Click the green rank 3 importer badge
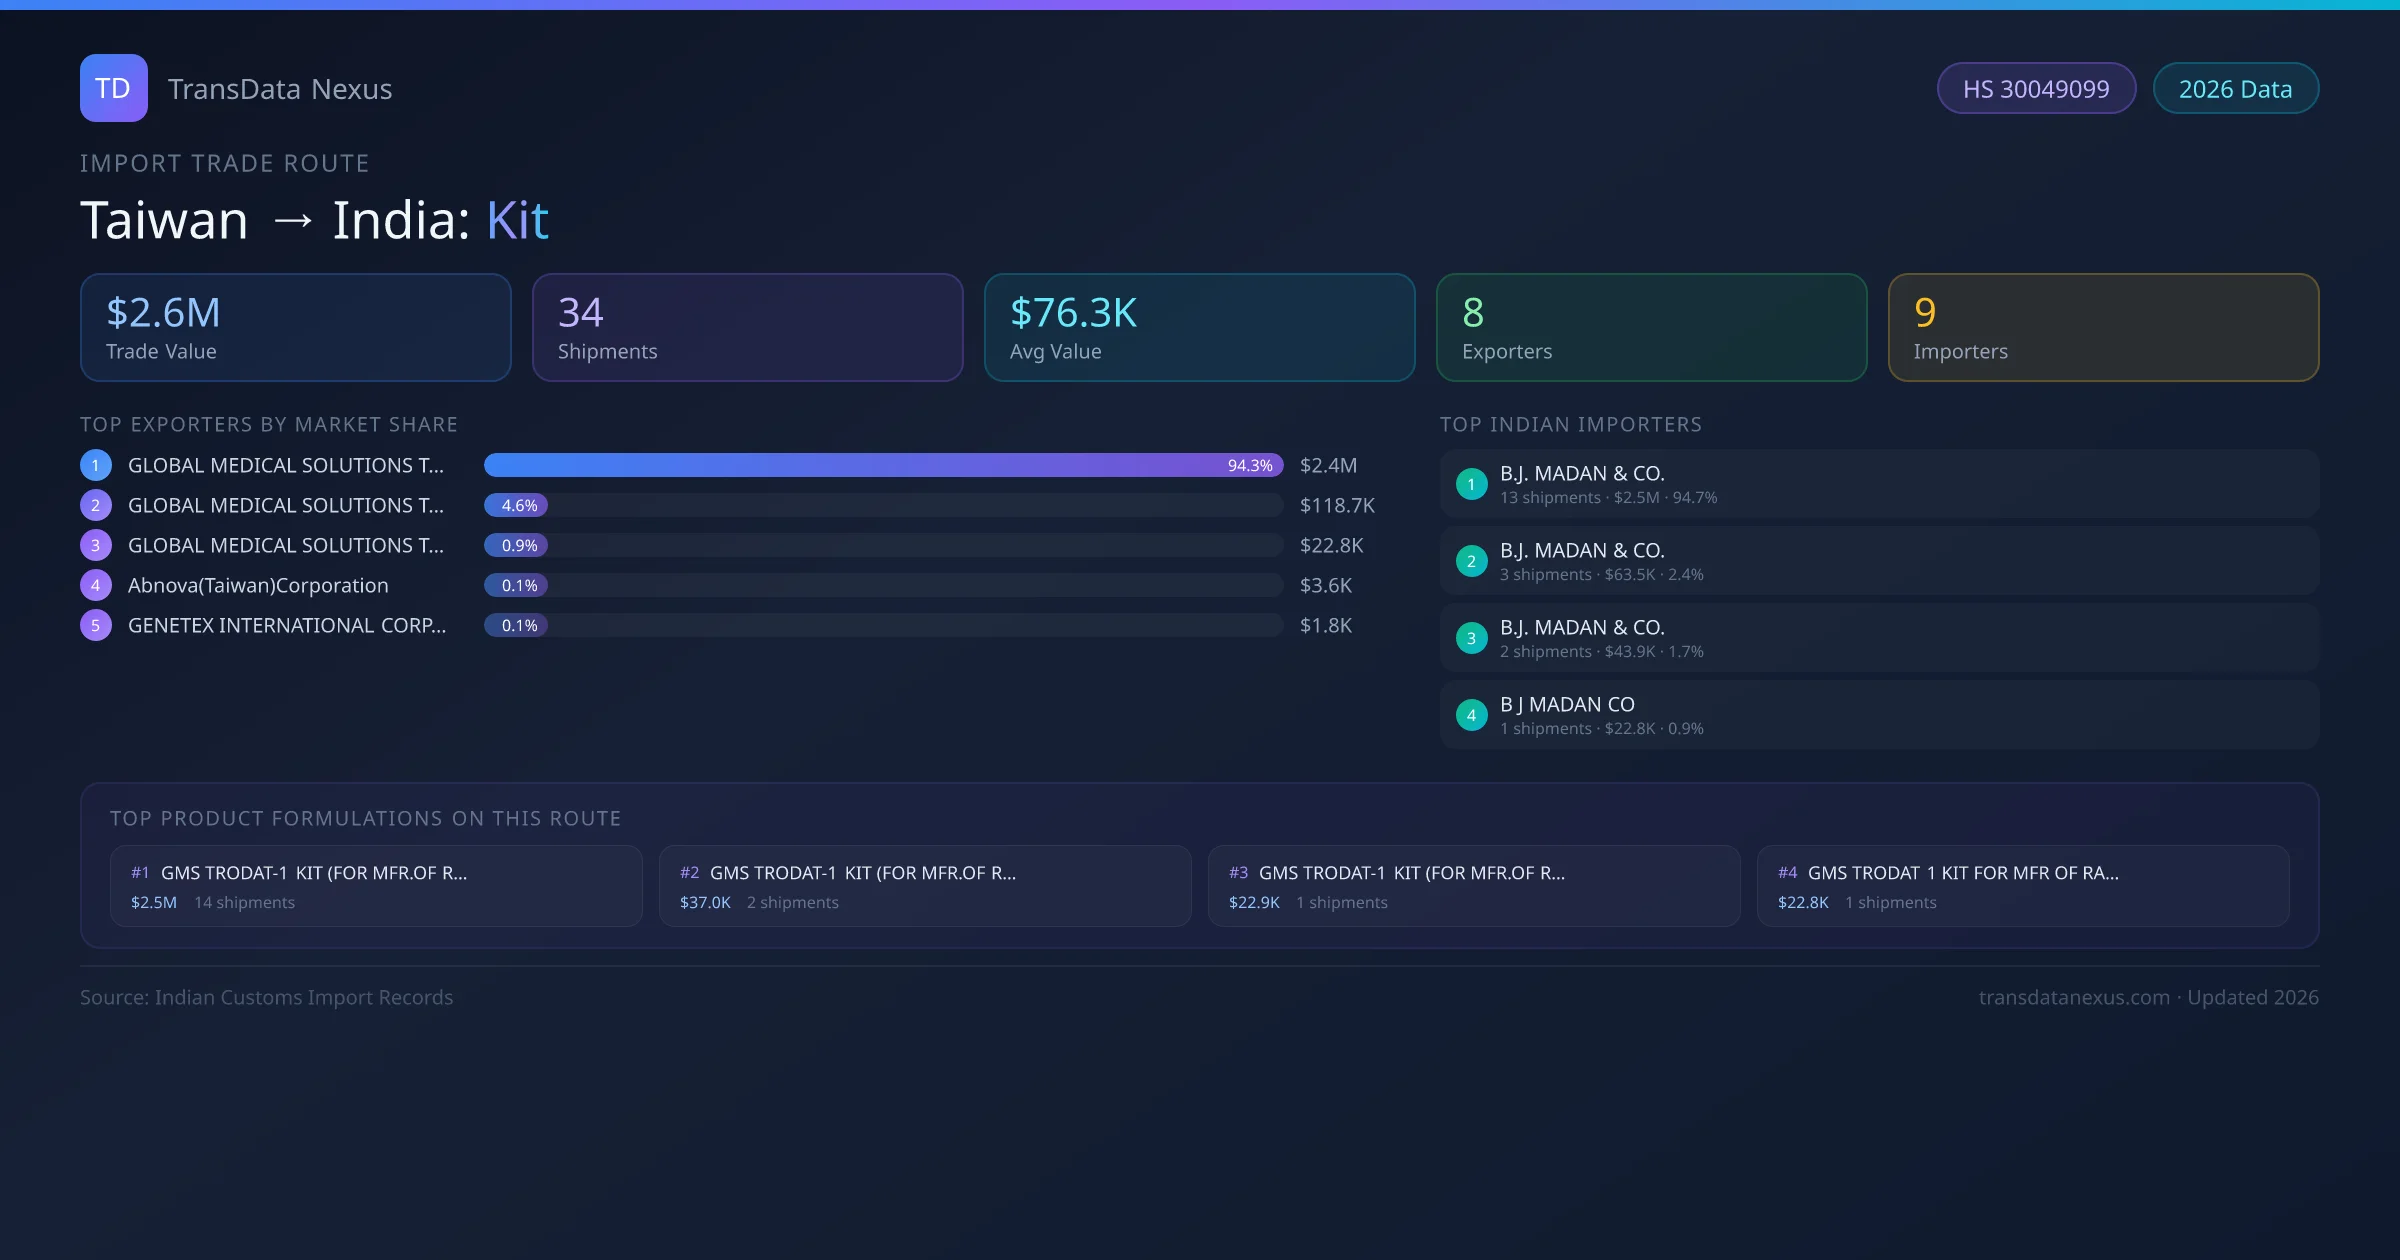This screenshot has height=1260, width=2400. click(1471, 638)
